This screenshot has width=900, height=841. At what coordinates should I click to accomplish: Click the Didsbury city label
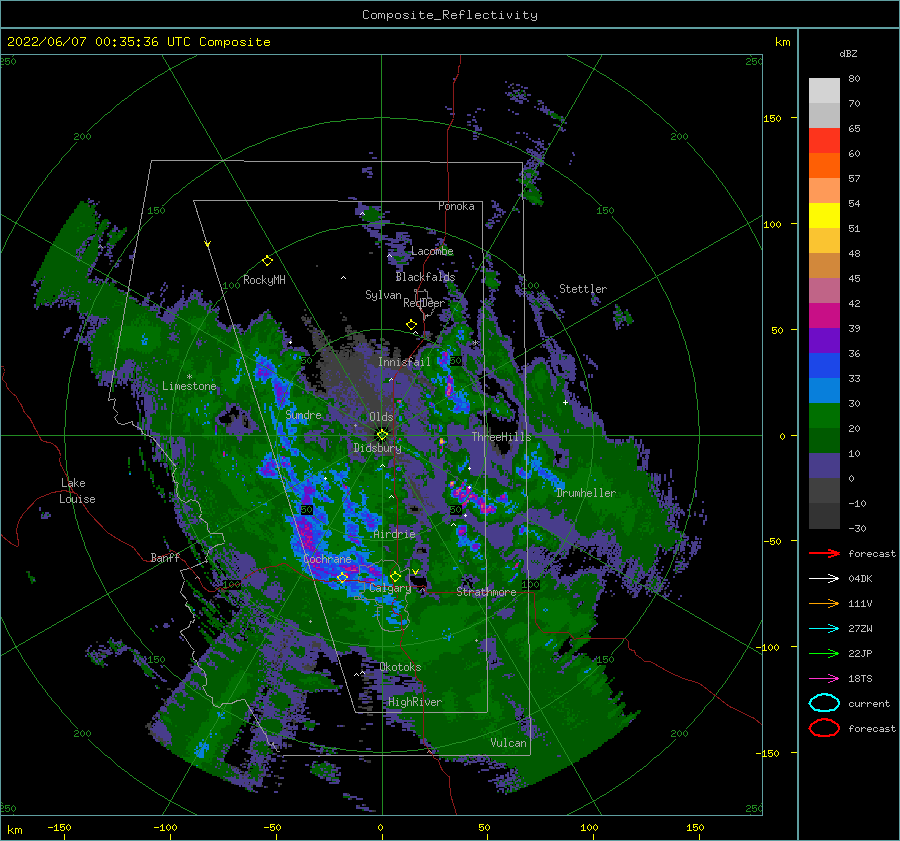(x=378, y=448)
